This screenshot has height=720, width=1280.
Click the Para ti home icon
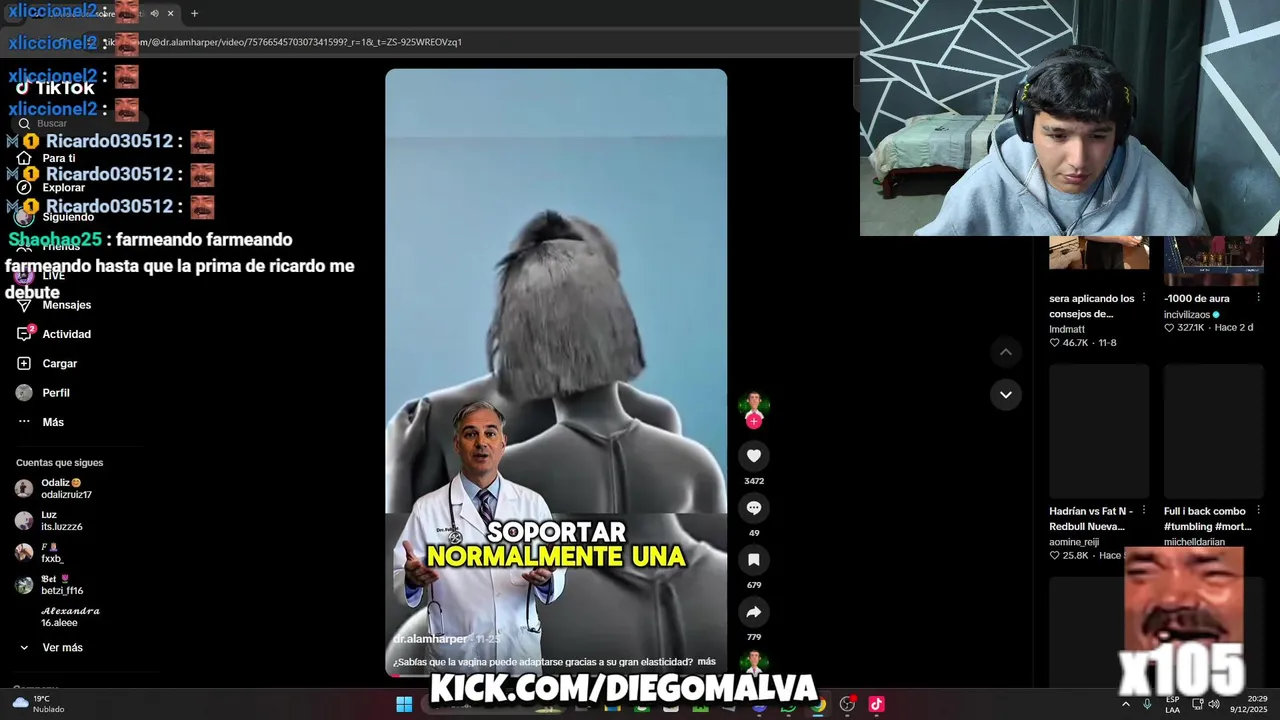24,158
